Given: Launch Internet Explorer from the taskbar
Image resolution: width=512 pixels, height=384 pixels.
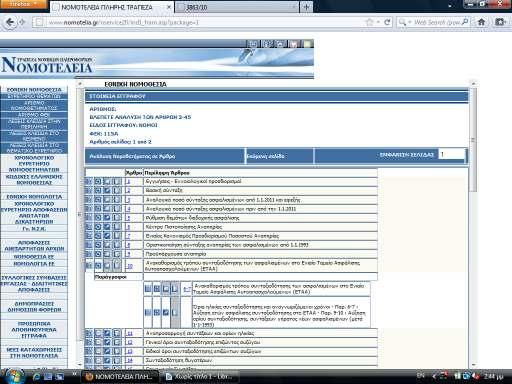Looking at the screenshot, I should click(x=37, y=377).
